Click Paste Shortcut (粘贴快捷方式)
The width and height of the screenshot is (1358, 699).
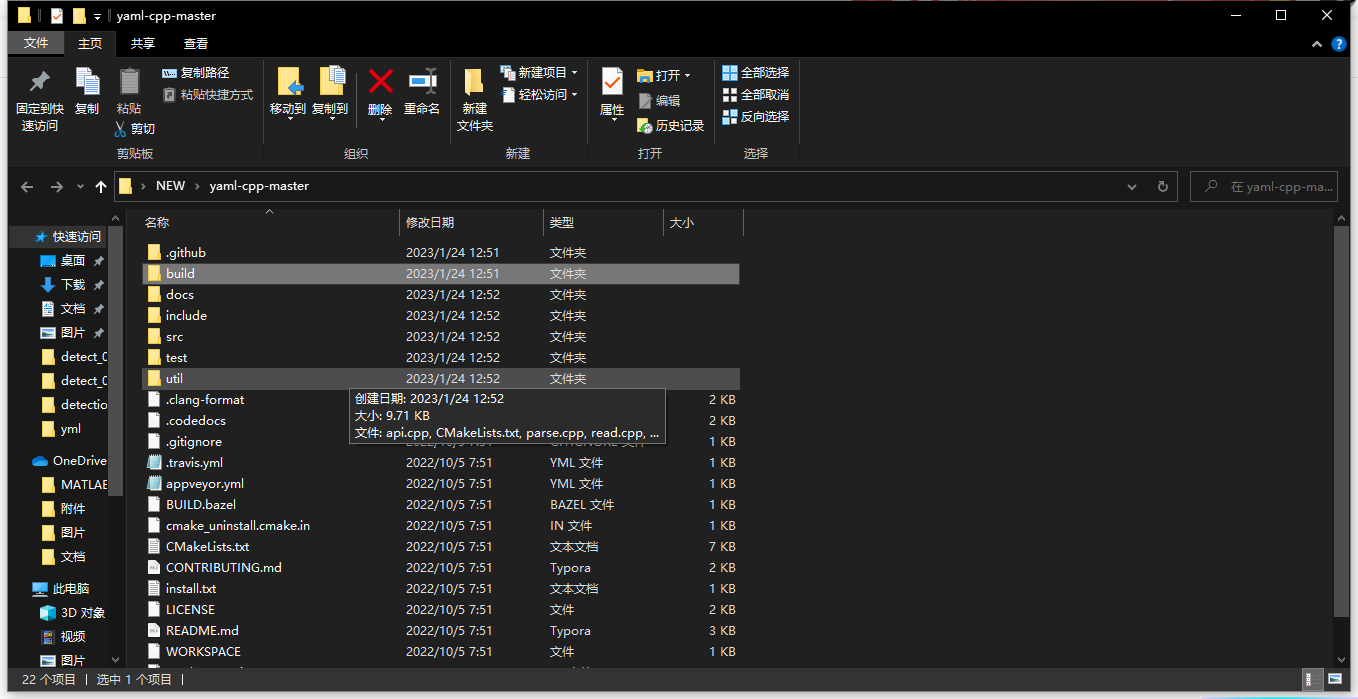coord(208,95)
